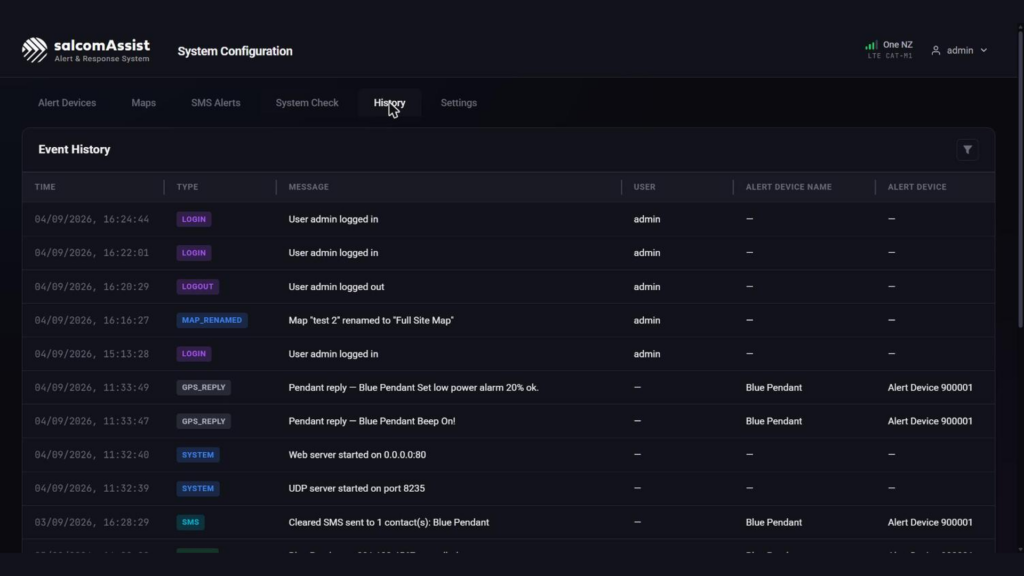Click the LOGOUT type badge
The image size is (1024, 576).
(198, 287)
